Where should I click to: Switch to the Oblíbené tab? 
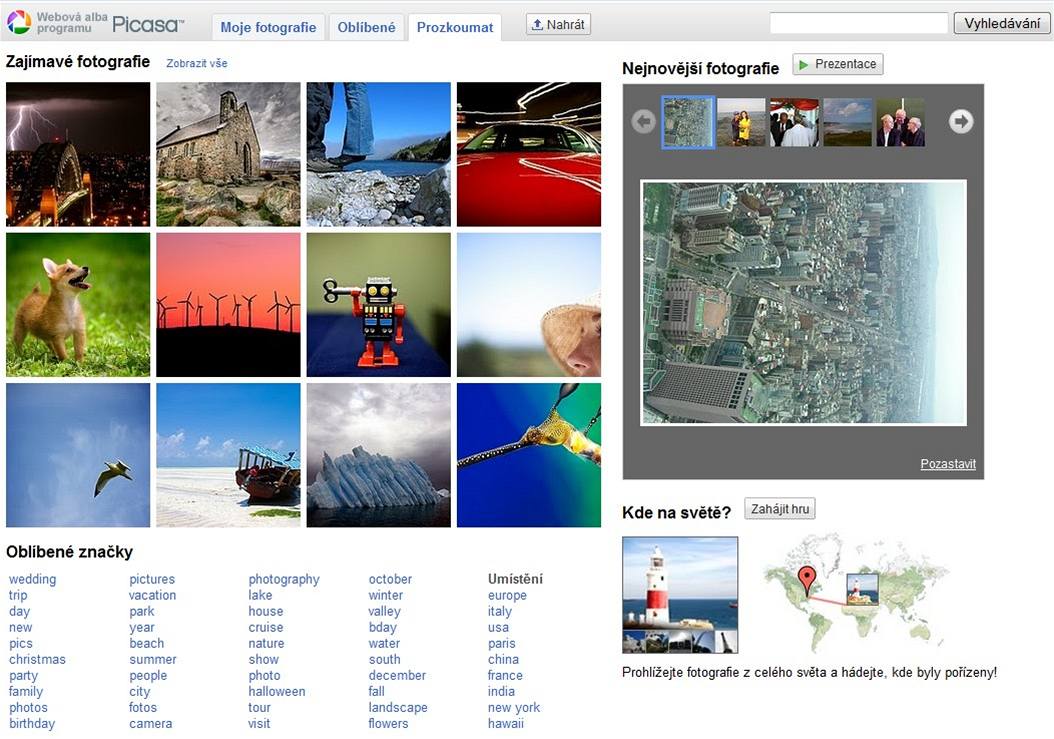click(x=366, y=27)
